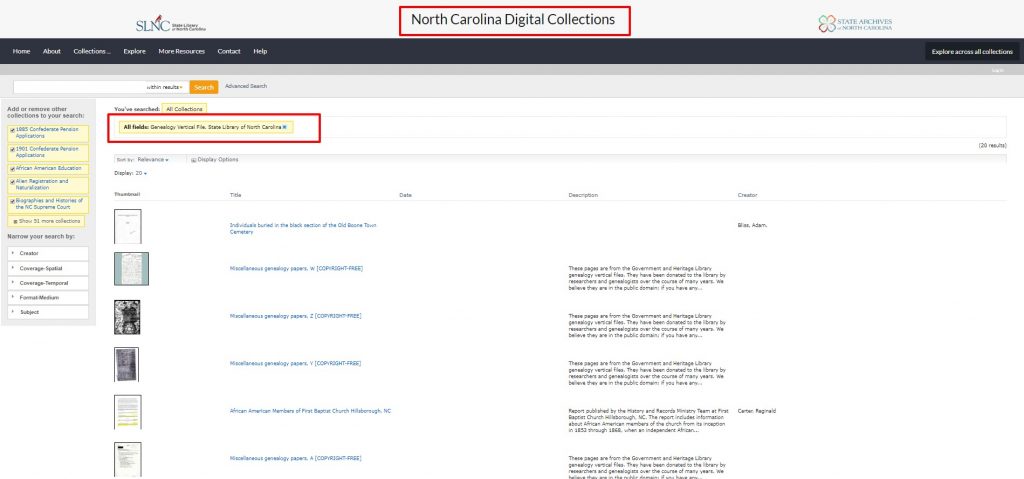Toggle 1885 Confederate Pension Applications checkbox
1024x479 pixels.
coord(12,130)
